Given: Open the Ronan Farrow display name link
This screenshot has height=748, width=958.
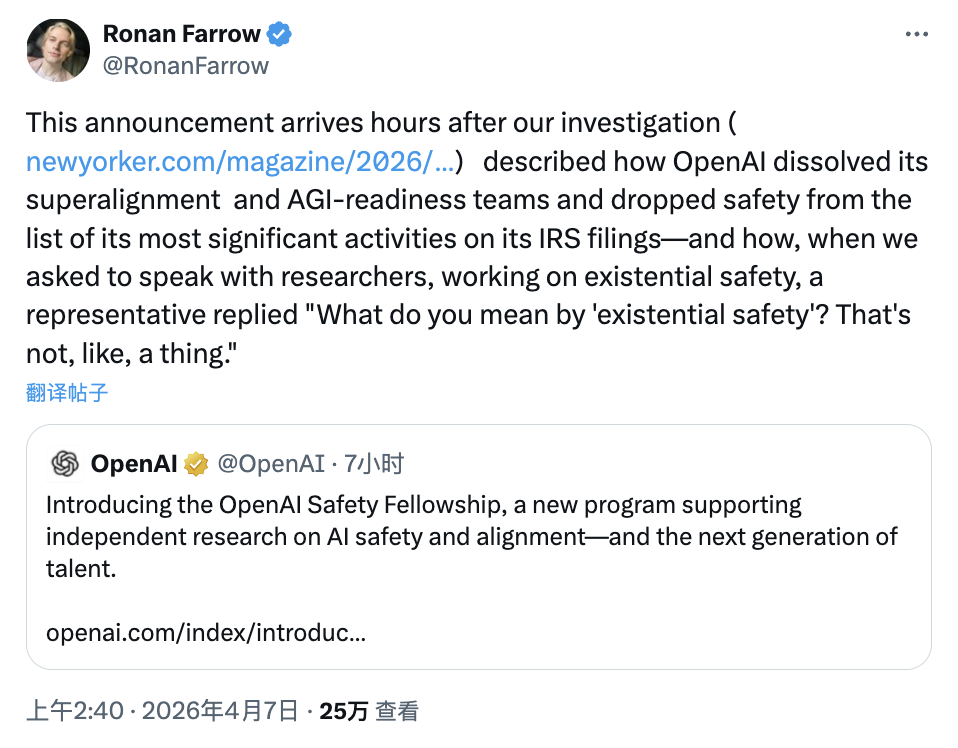Looking at the screenshot, I should pos(181,34).
